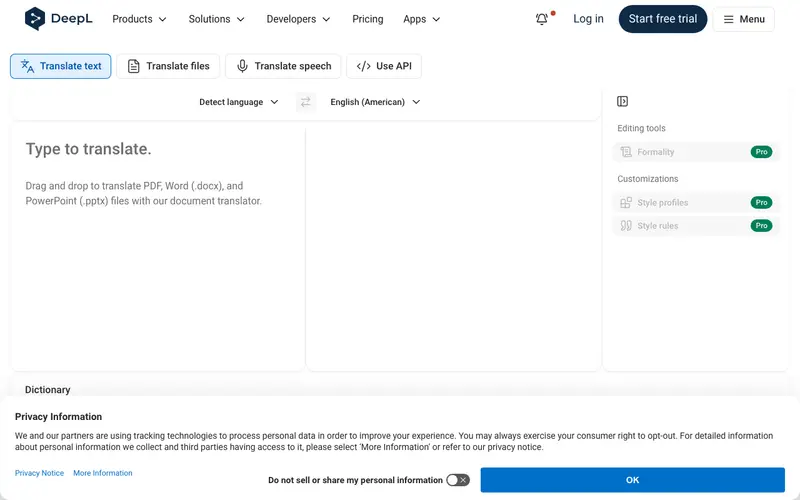
Task: Click the Privacy Information heading
Action: (58, 417)
